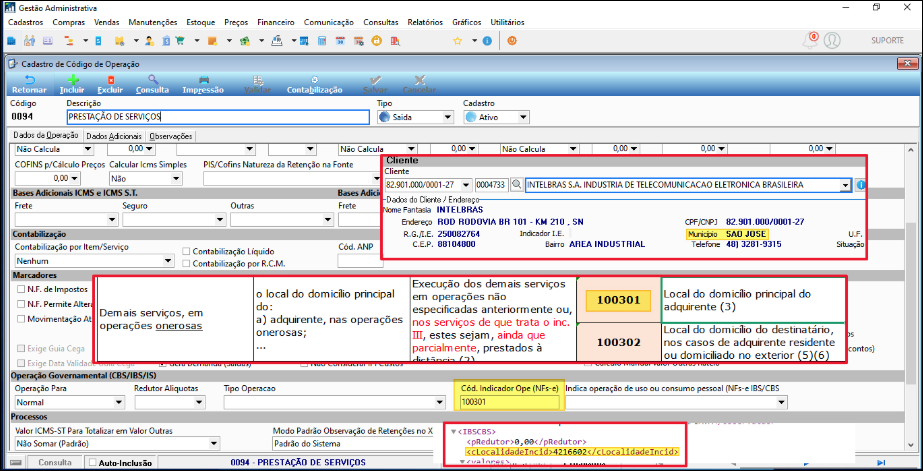Open the Indica operação de uso pessoal dropdown
This screenshot has width=923, height=471.
pos(676,403)
